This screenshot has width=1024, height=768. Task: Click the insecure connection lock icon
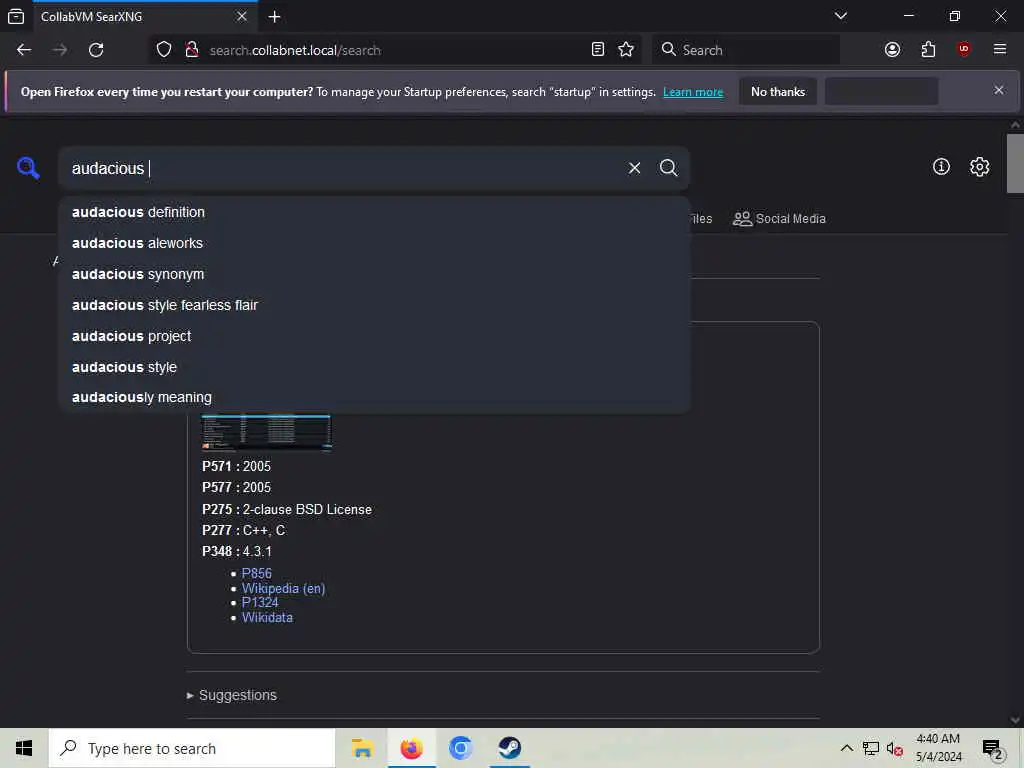[191, 50]
